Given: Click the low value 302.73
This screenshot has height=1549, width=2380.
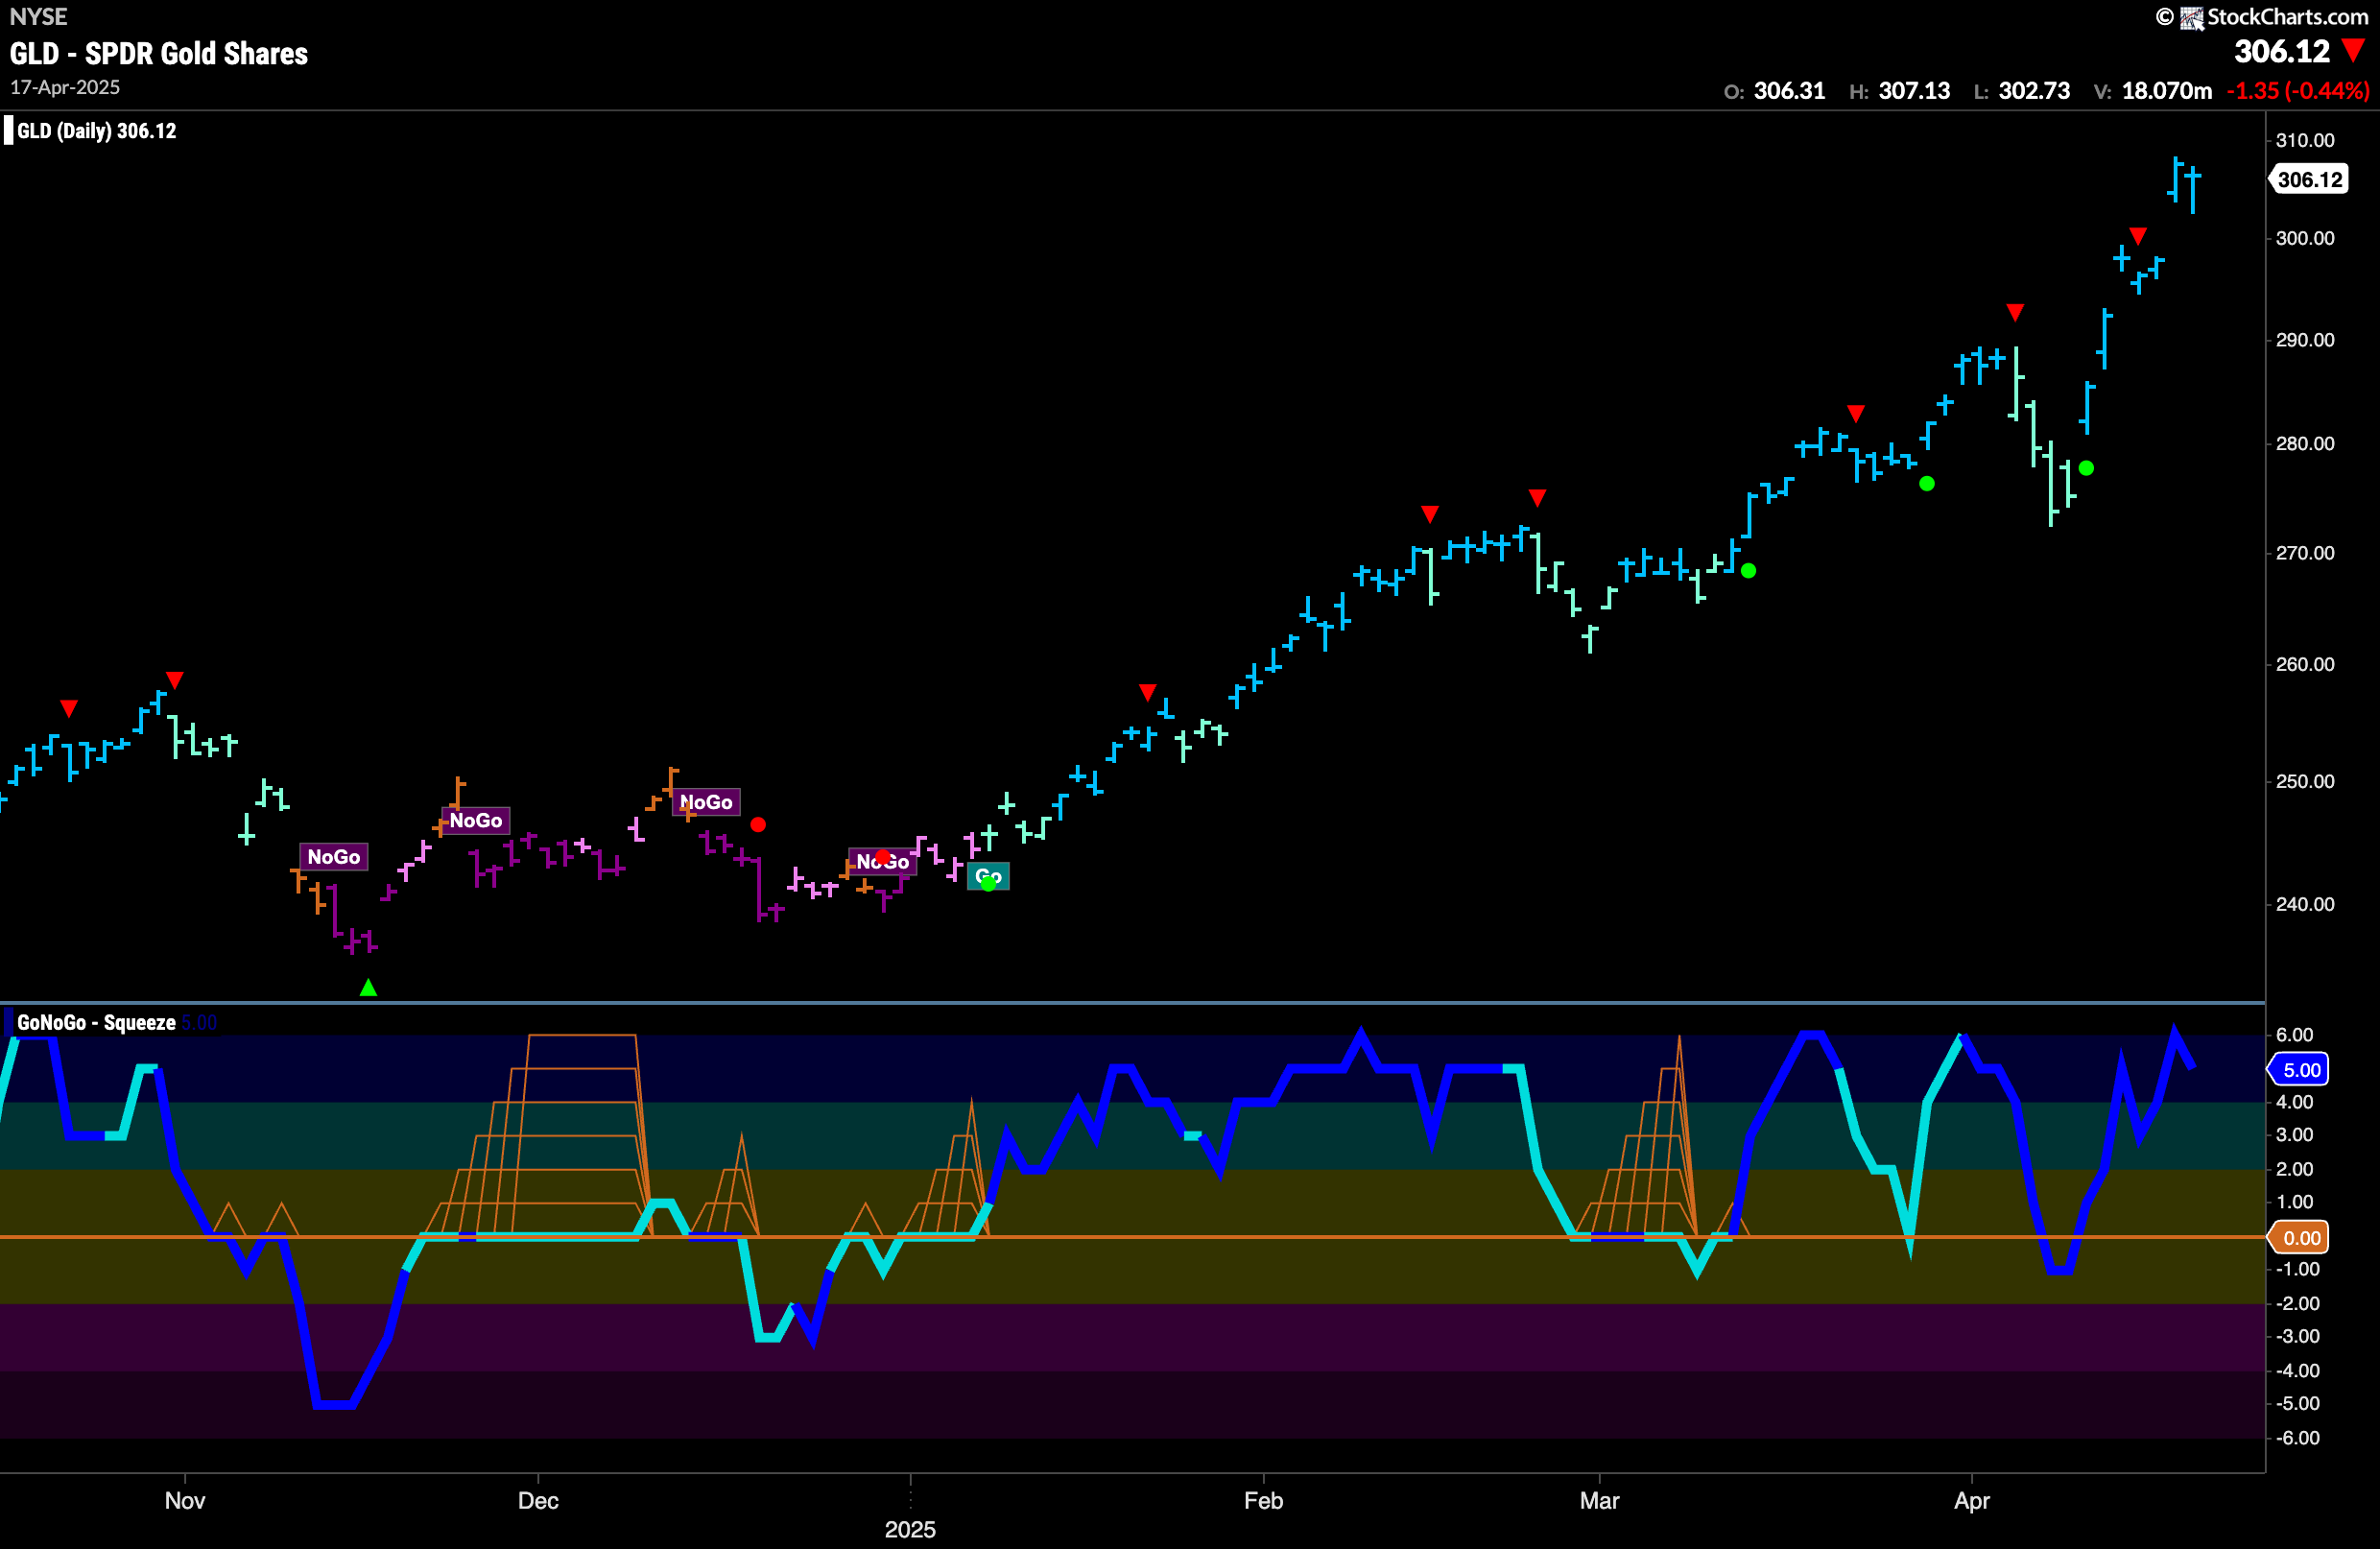Looking at the screenshot, I should tap(2034, 91).
